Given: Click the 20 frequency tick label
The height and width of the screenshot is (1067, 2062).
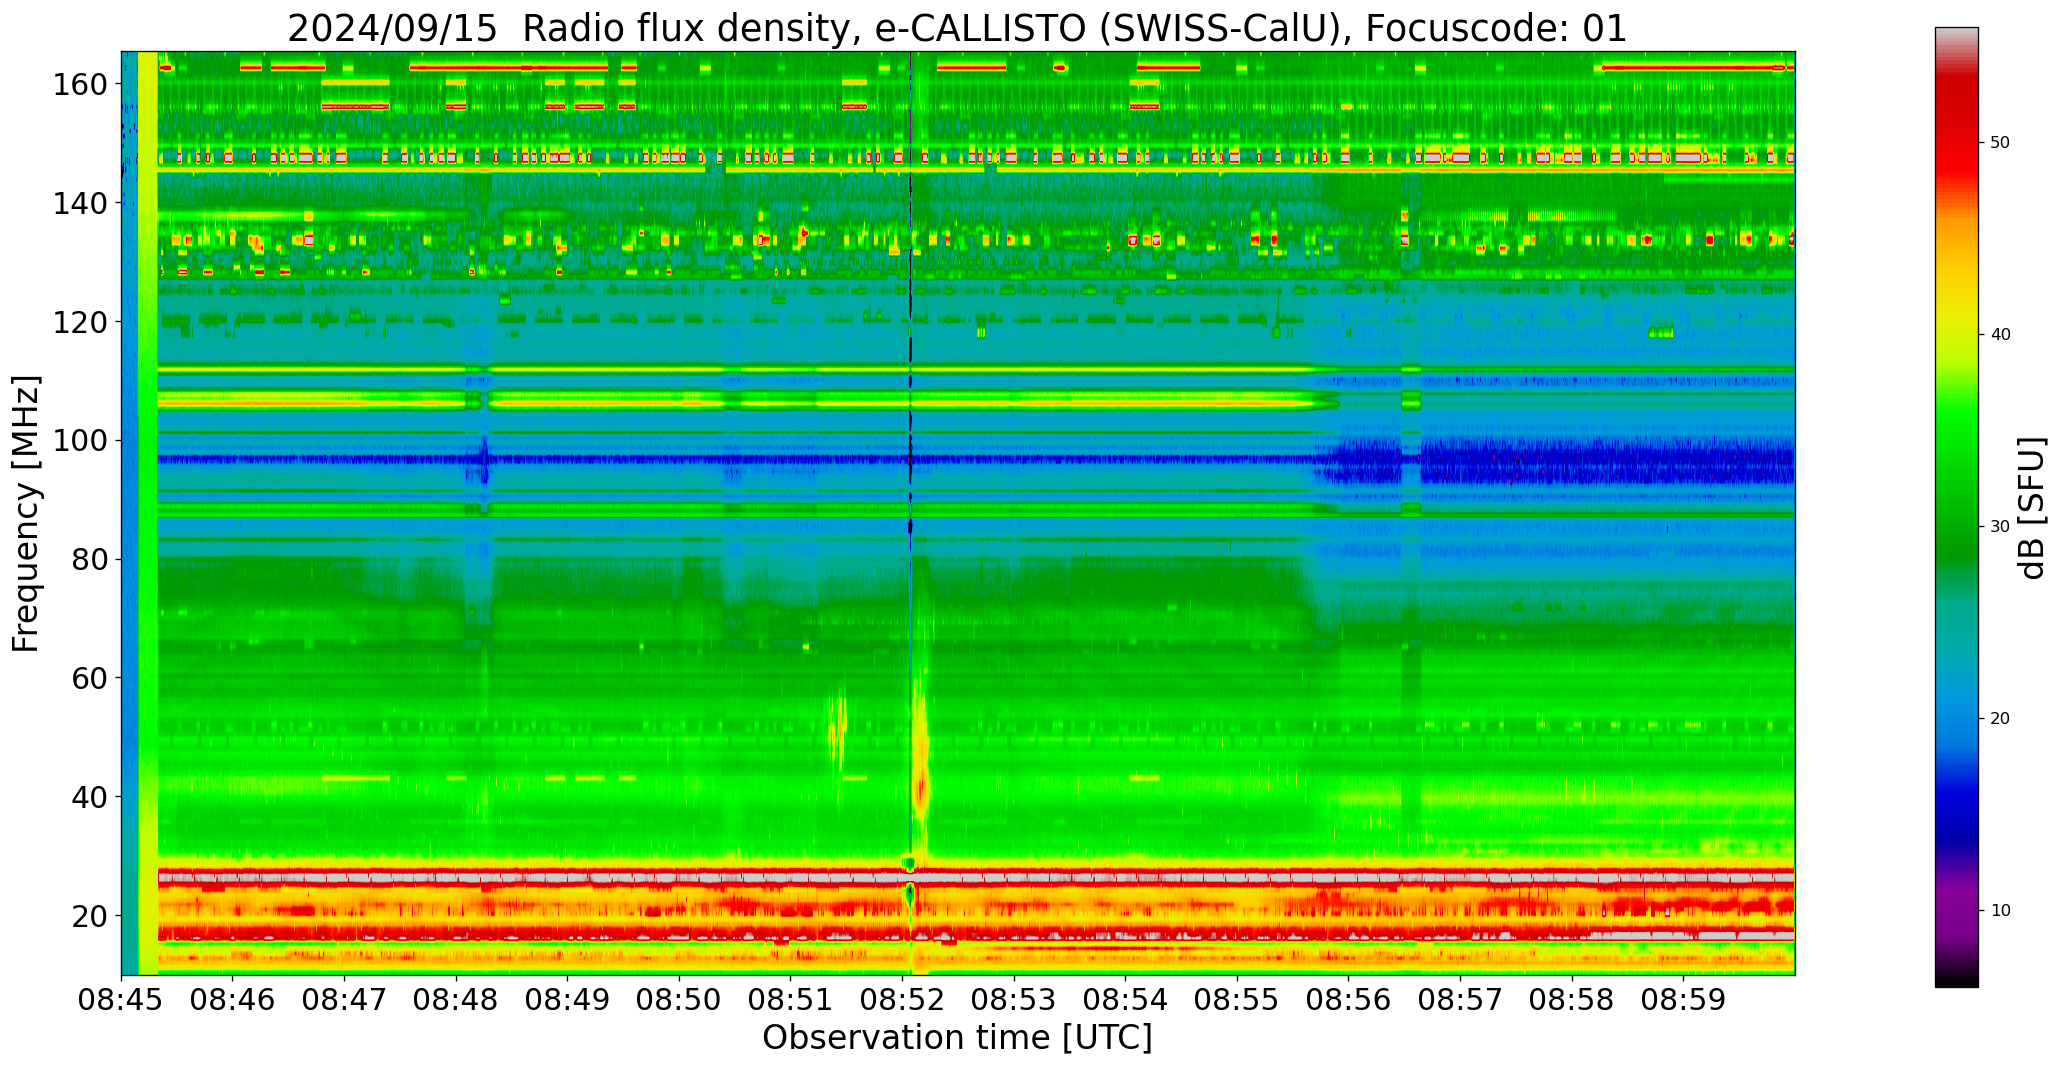Looking at the screenshot, I should coord(90,915).
